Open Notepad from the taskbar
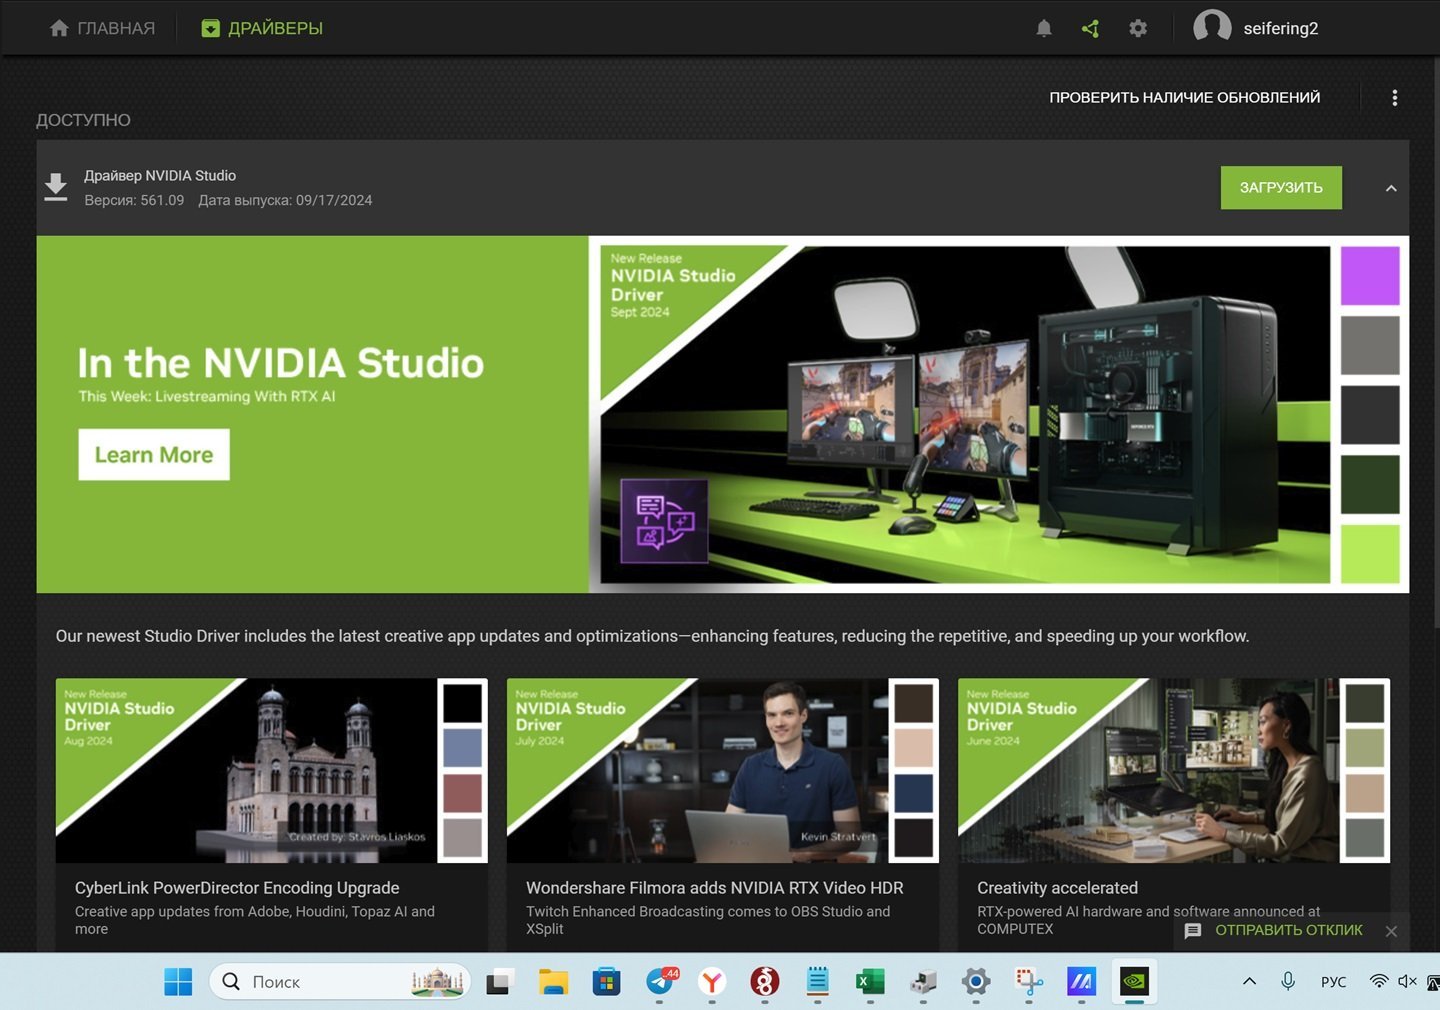The width and height of the screenshot is (1440, 1010). [818, 982]
